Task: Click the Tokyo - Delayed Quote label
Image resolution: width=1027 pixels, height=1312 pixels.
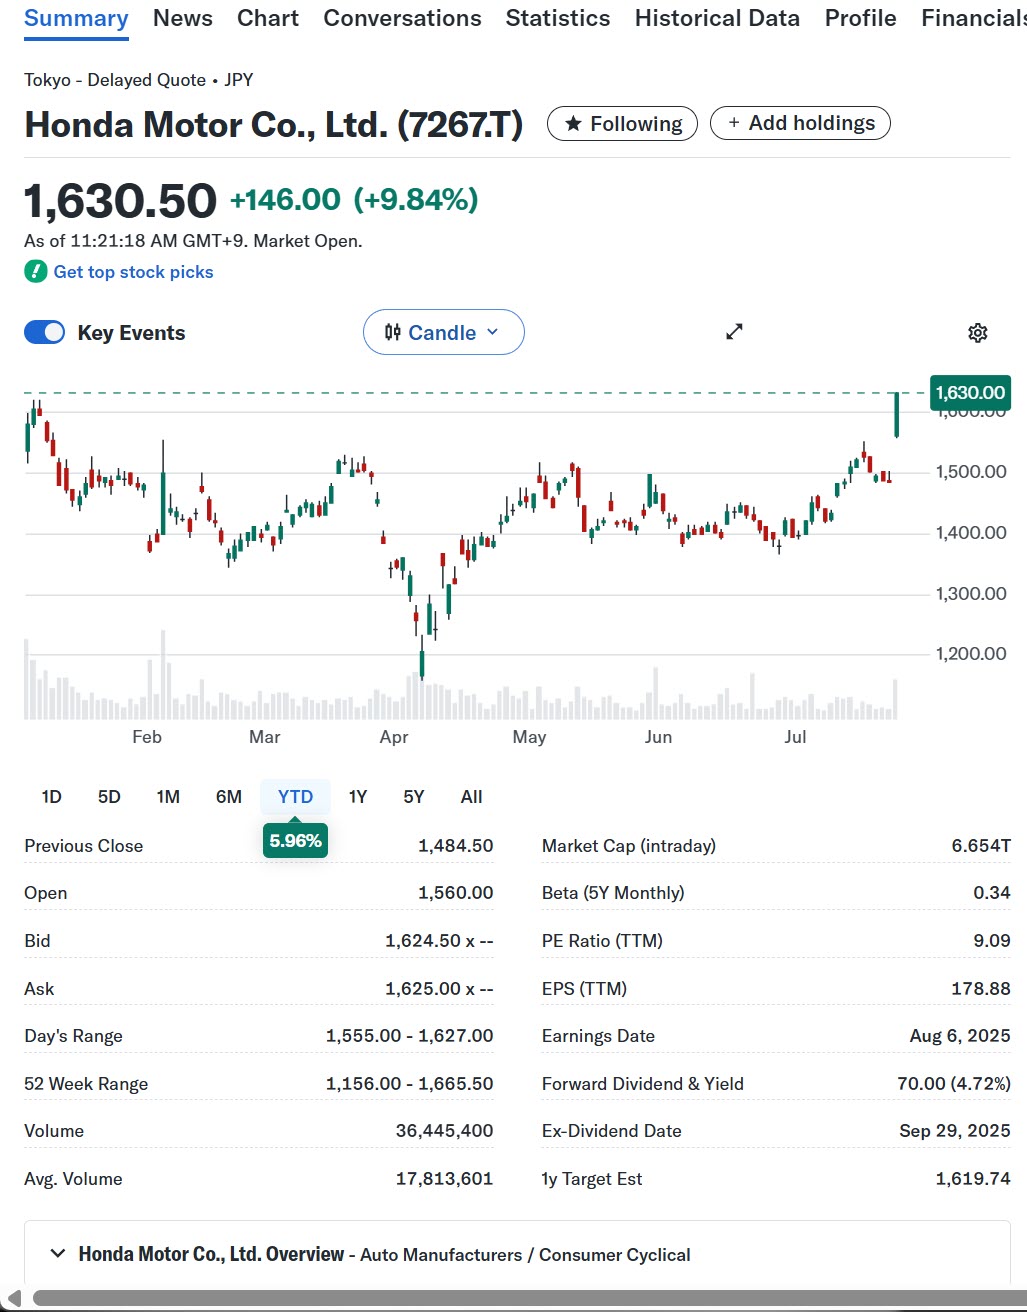Action: point(115,80)
